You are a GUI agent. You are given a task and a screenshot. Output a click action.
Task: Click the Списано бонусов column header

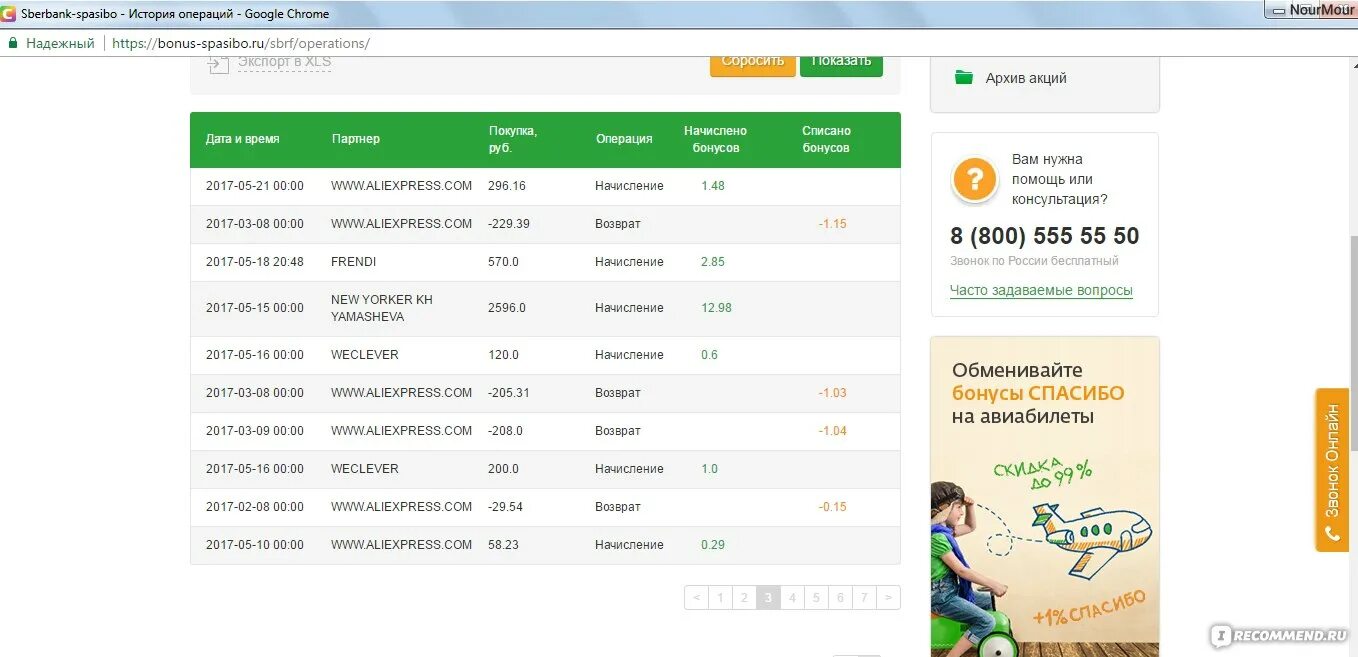click(826, 139)
